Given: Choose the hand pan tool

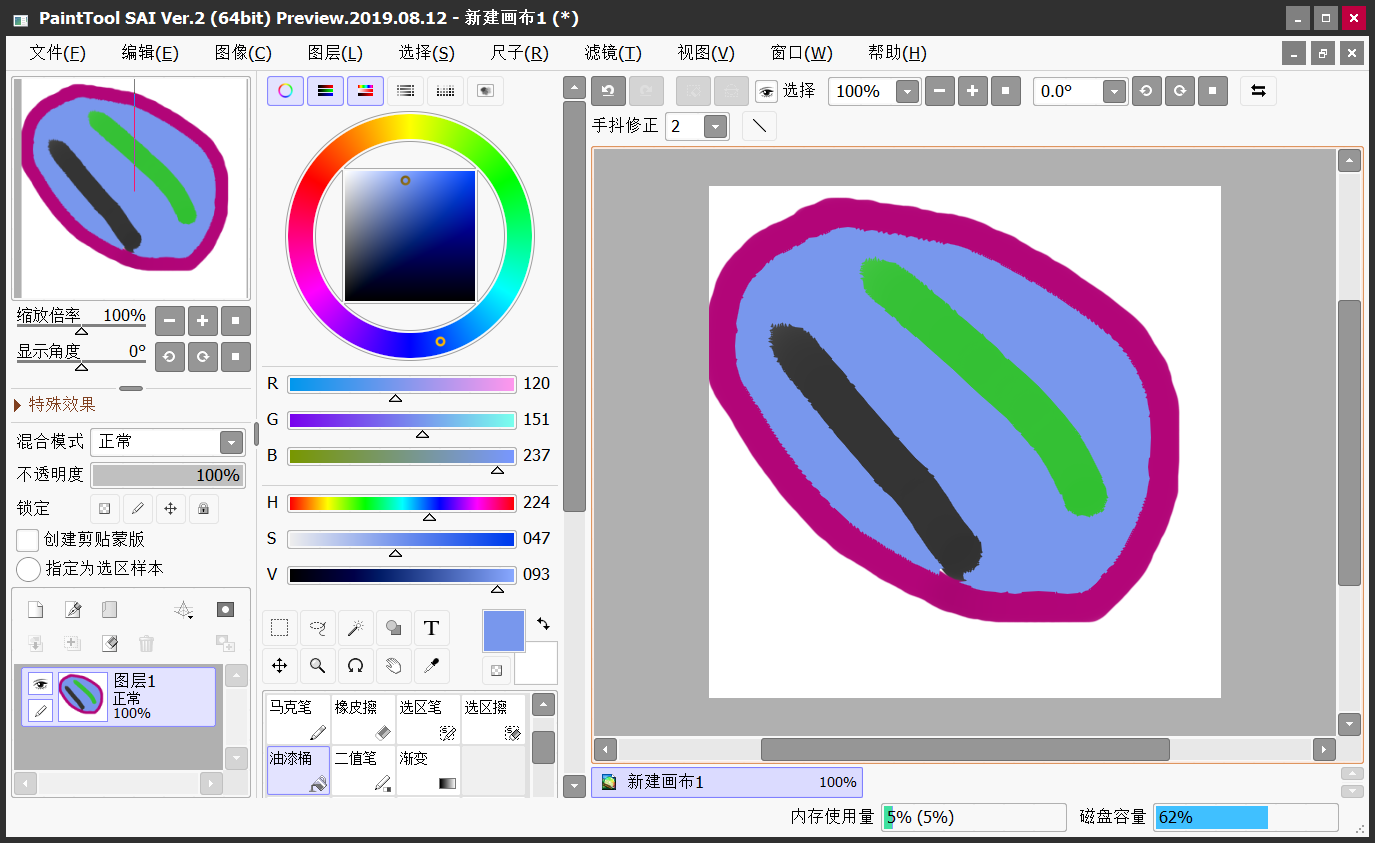Looking at the screenshot, I should (x=393, y=665).
